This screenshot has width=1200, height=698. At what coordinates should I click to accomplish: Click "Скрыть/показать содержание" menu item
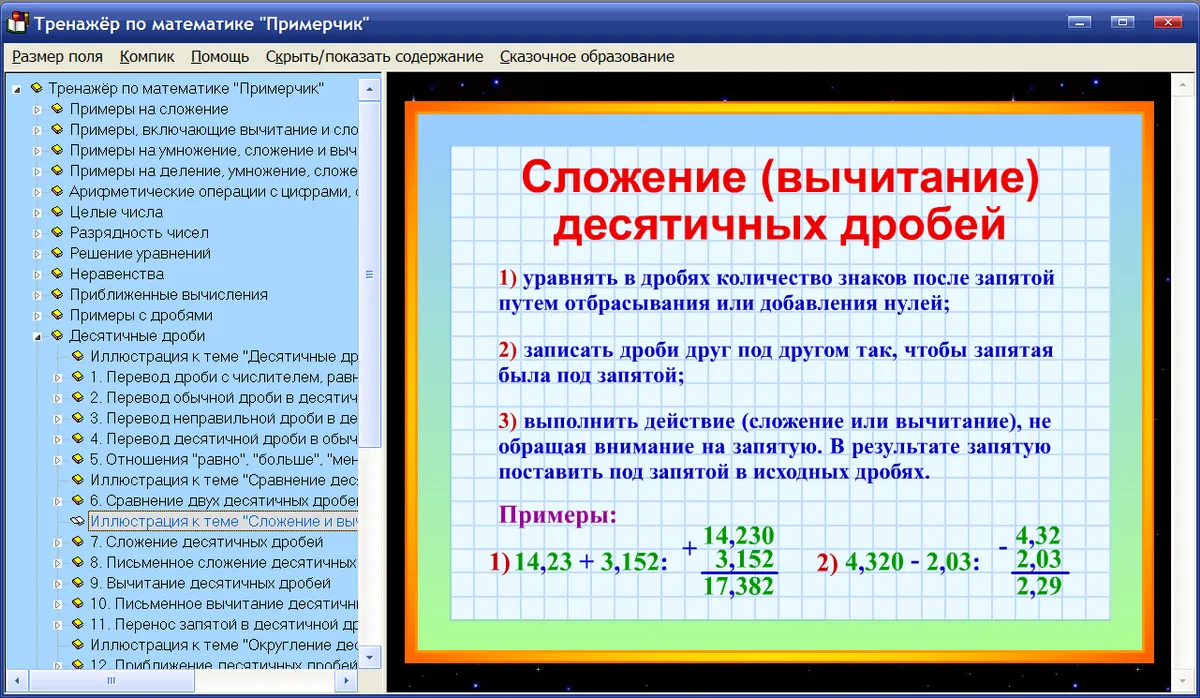[x=375, y=57]
